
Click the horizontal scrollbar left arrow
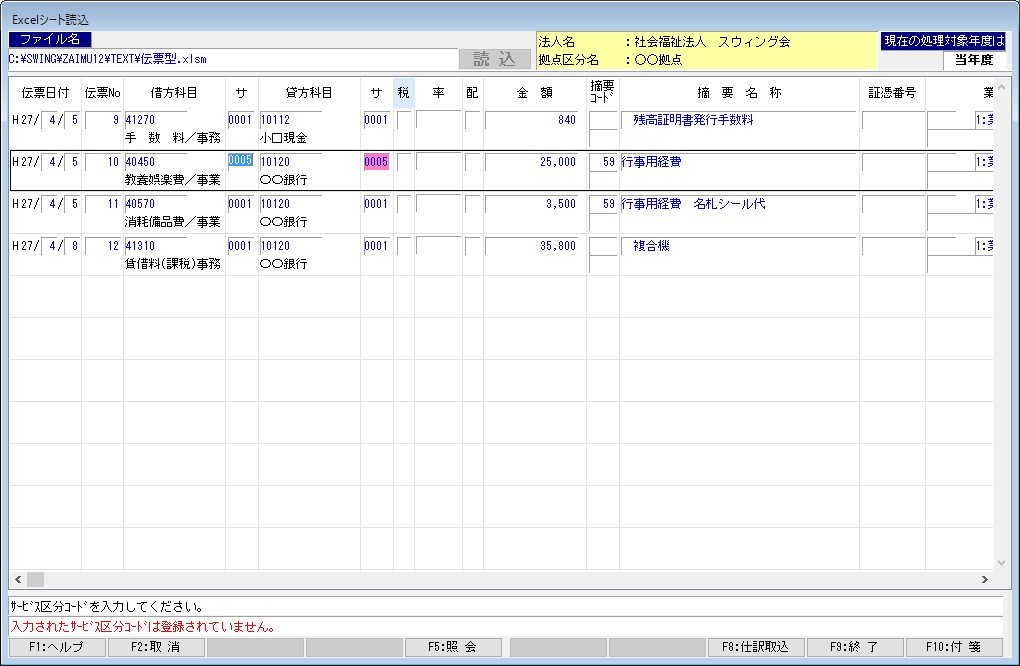pyautogui.click(x=17, y=580)
